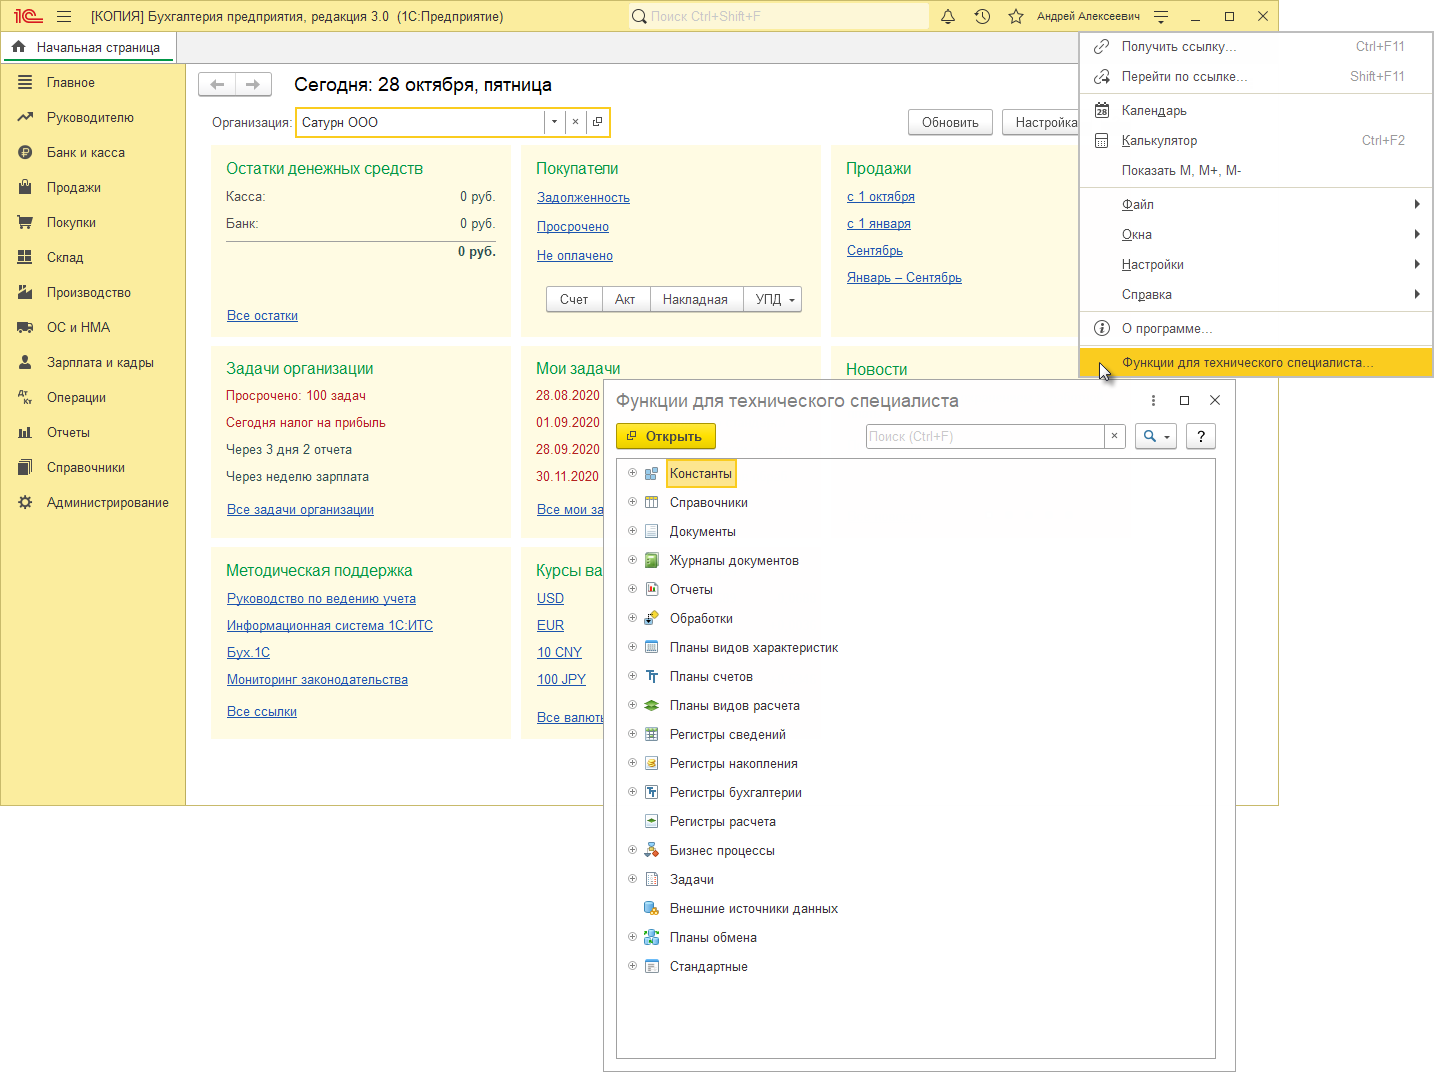Image resolution: width=1435 pixels, height=1074 pixels.
Task: Click the Планы видов расчета icon
Action: [651, 705]
